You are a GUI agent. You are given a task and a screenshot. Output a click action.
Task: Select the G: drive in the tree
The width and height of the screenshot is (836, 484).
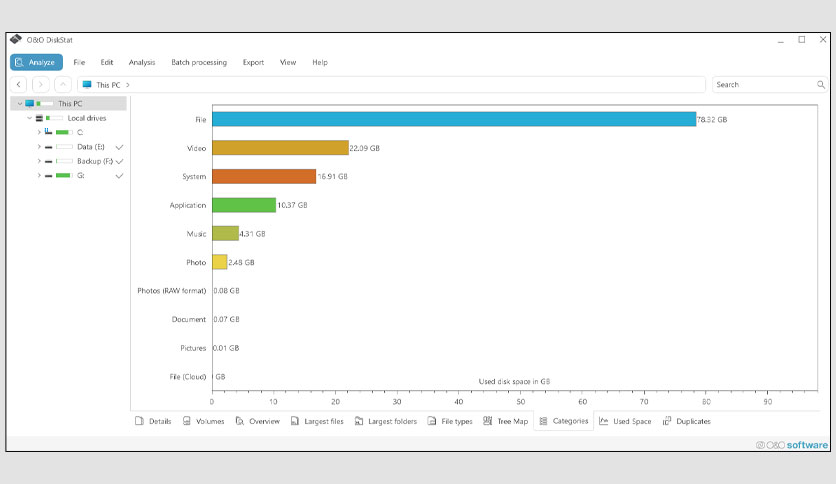[x=81, y=175]
